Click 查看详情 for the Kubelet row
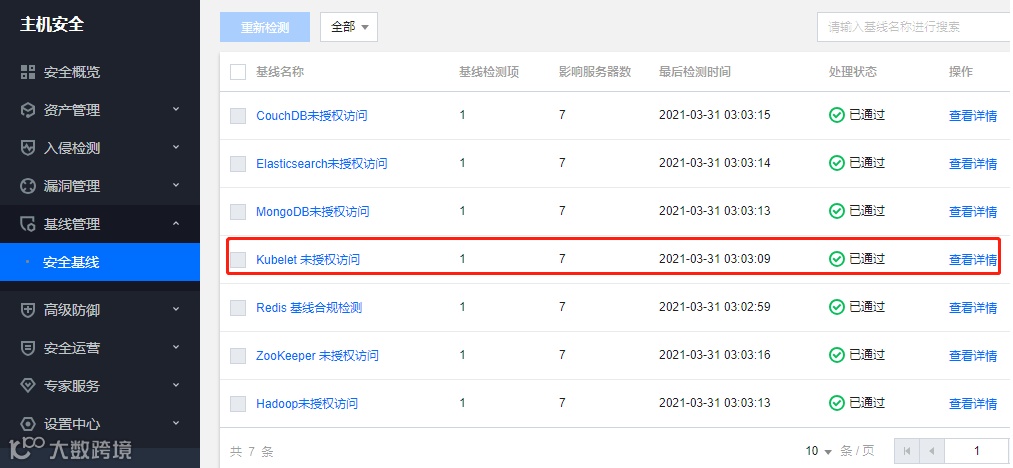 (973, 260)
